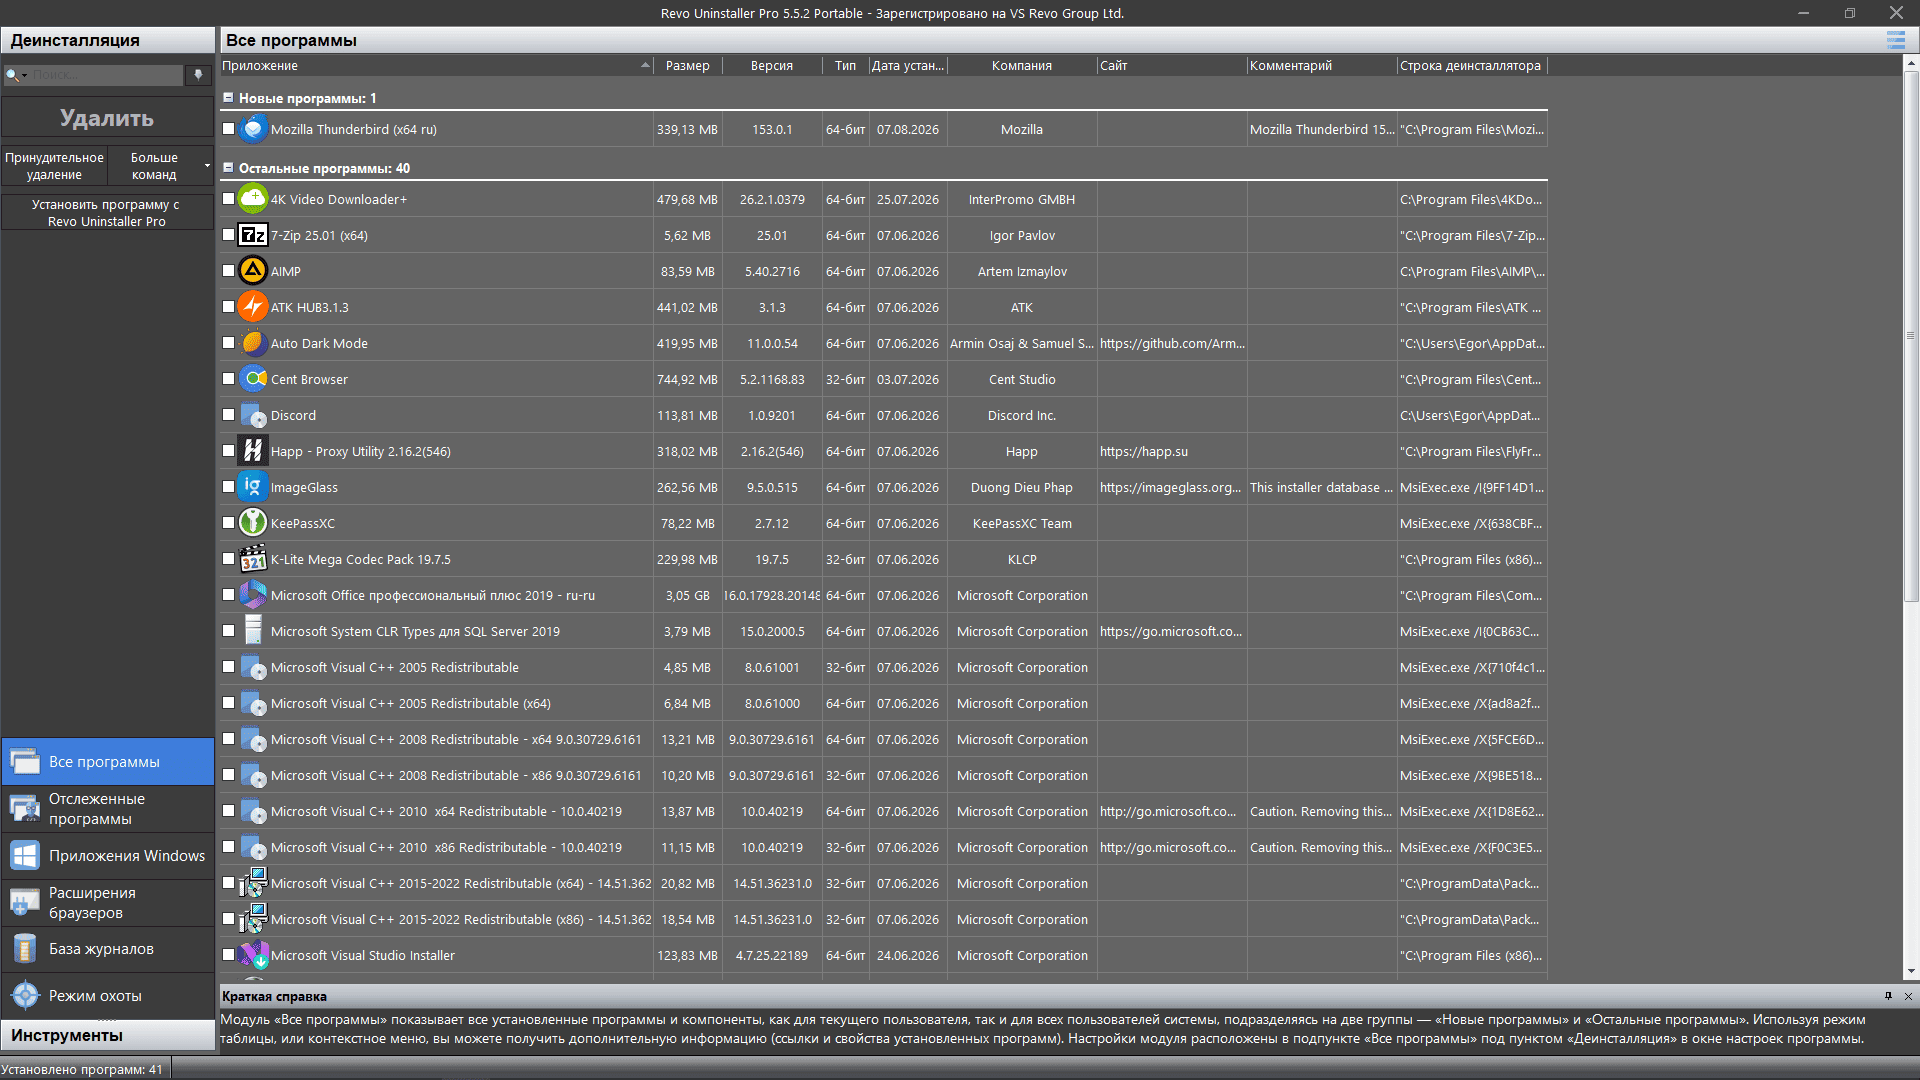
Task: Click the Cent Browser icon
Action: (253, 379)
